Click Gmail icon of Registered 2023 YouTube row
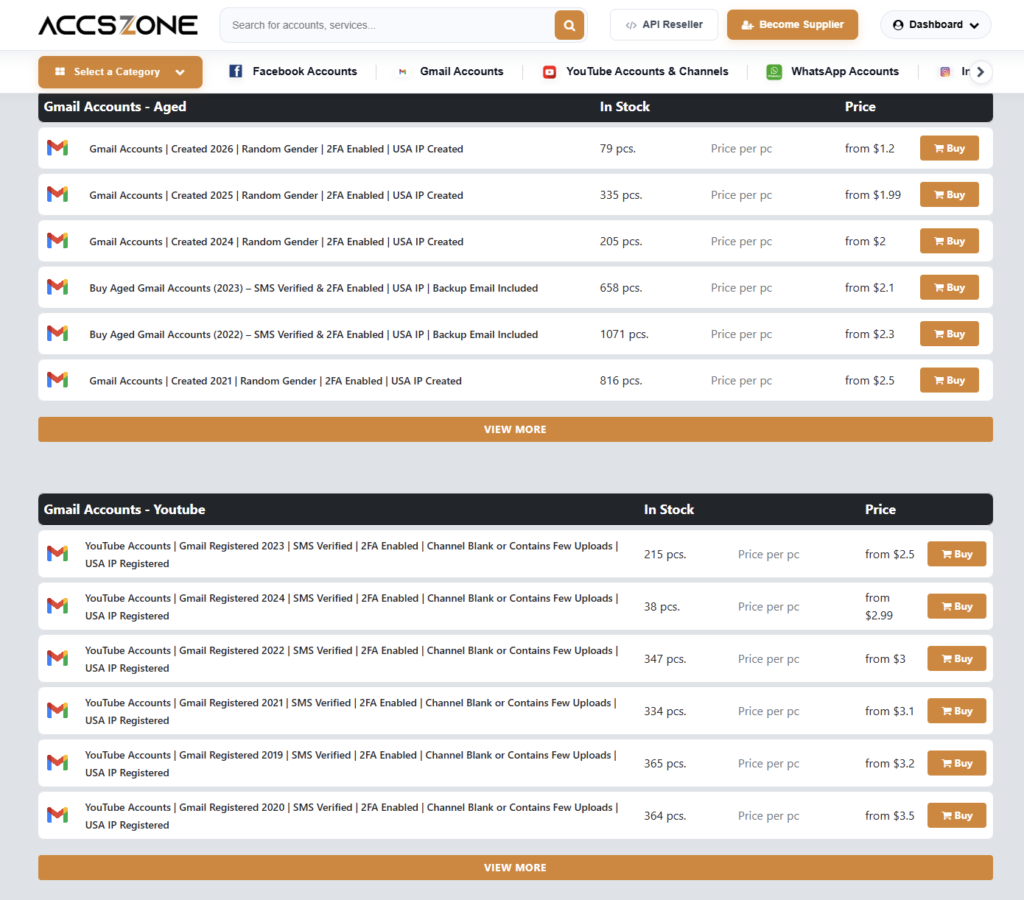The height and width of the screenshot is (900, 1024). [57, 554]
